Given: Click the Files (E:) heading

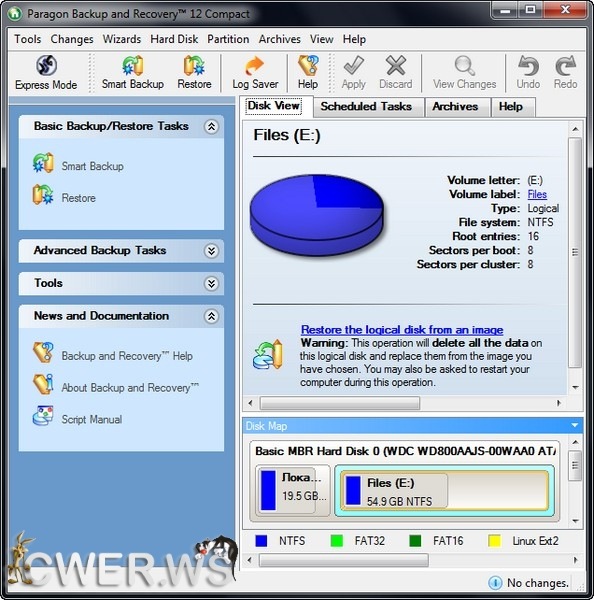Looking at the screenshot, I should (x=287, y=135).
